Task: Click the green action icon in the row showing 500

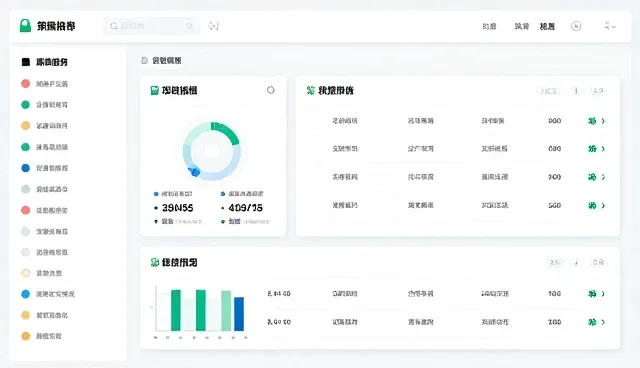Action: (592, 206)
